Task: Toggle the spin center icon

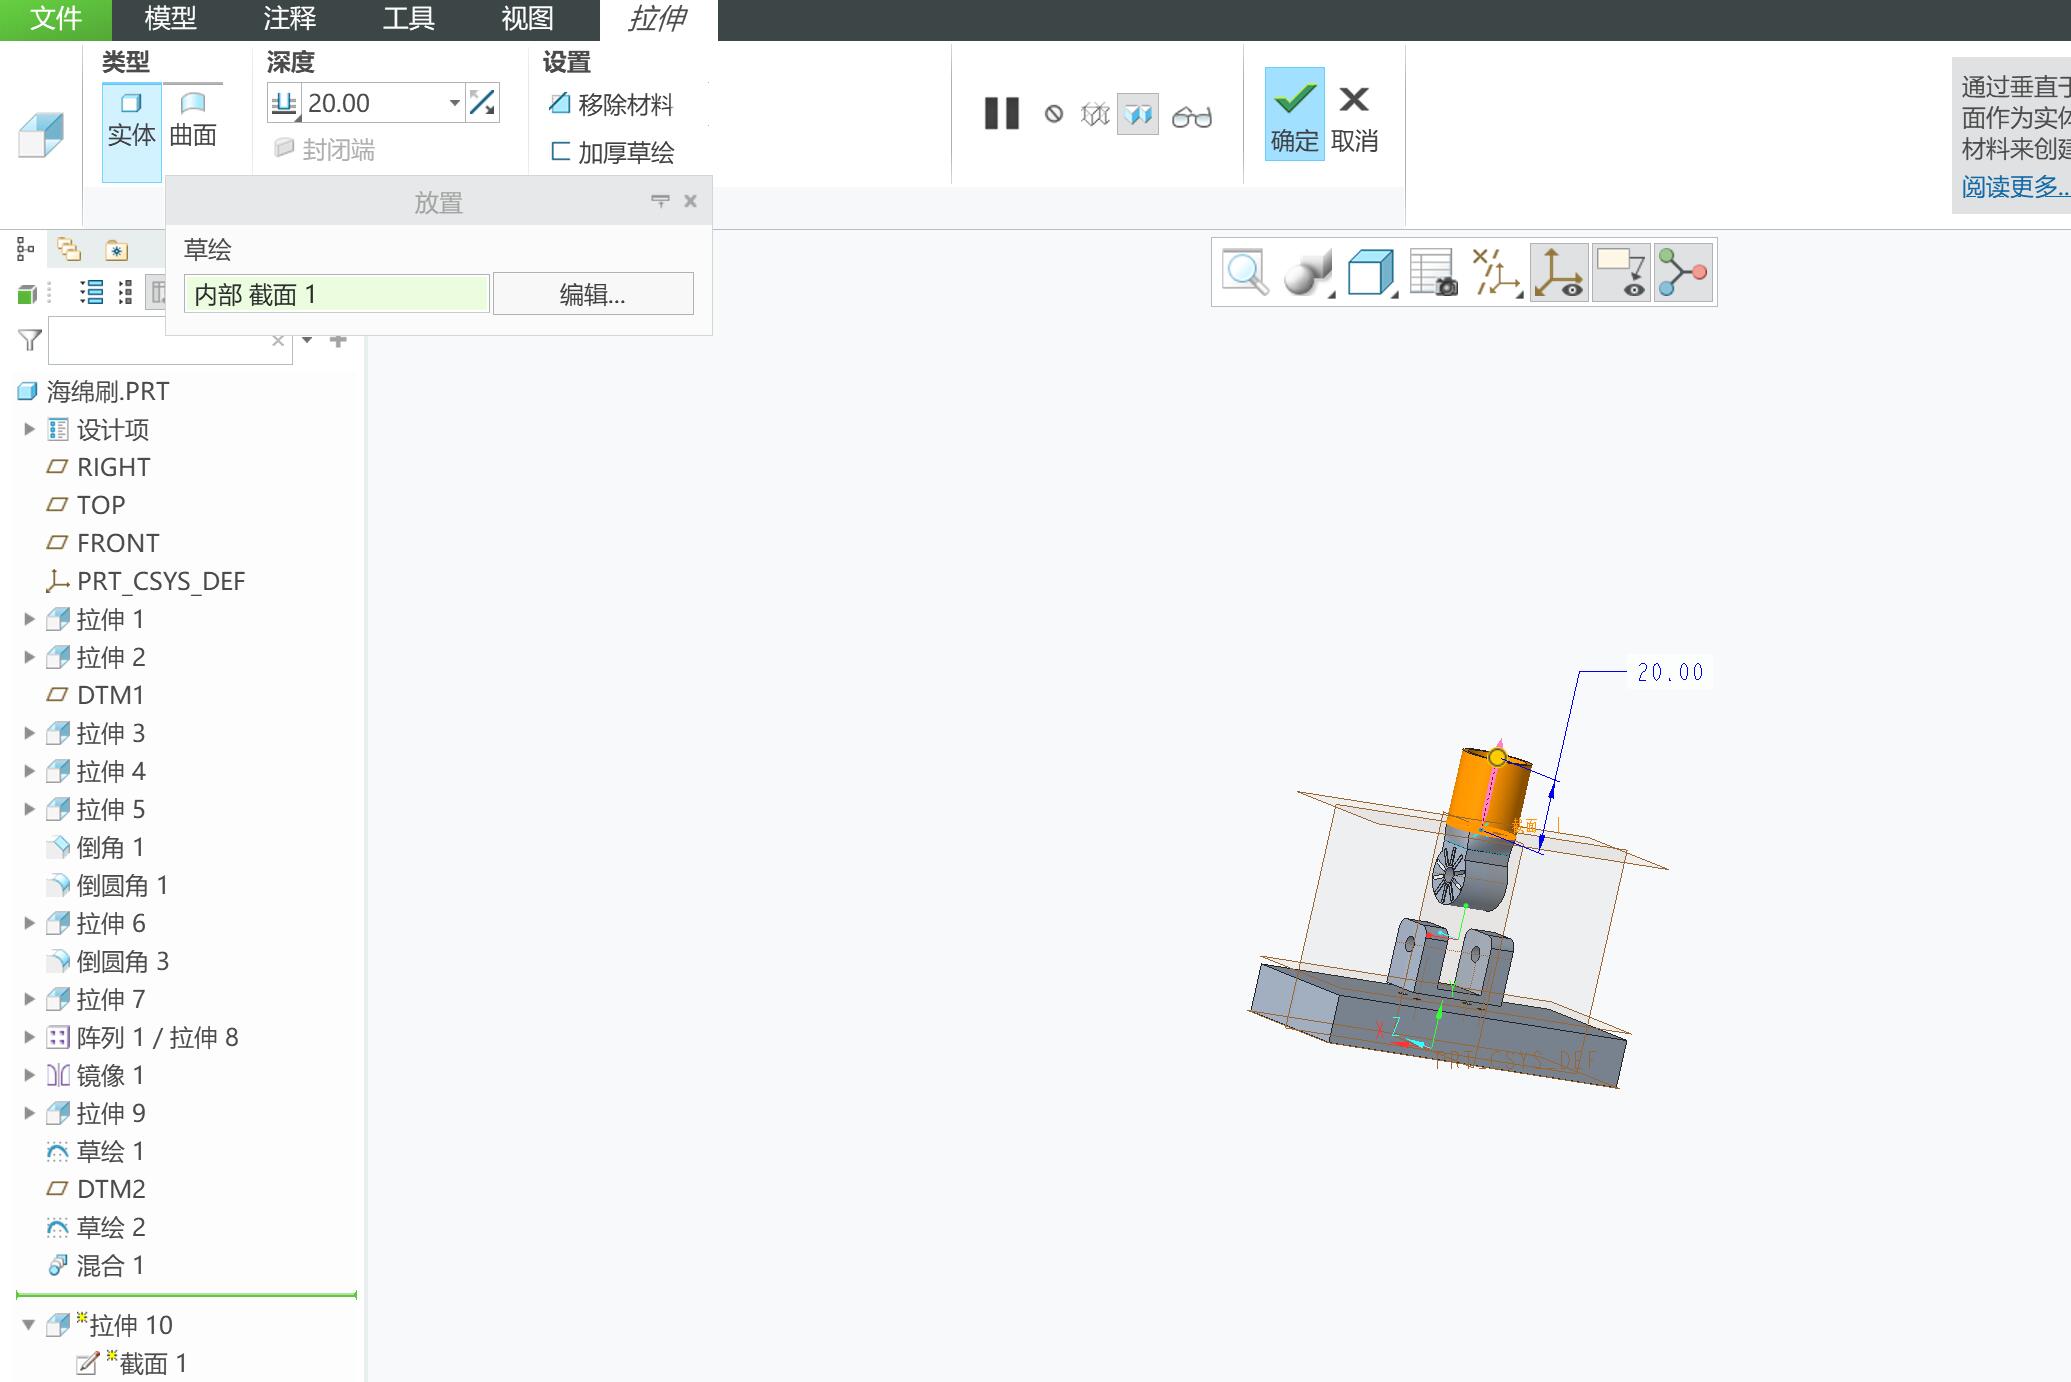Action: pyautogui.click(x=1683, y=272)
